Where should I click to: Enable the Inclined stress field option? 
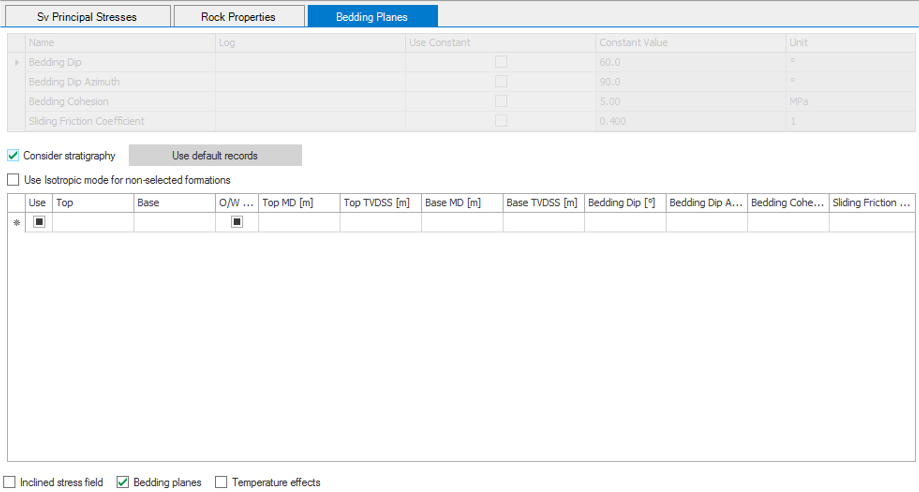coord(10,482)
